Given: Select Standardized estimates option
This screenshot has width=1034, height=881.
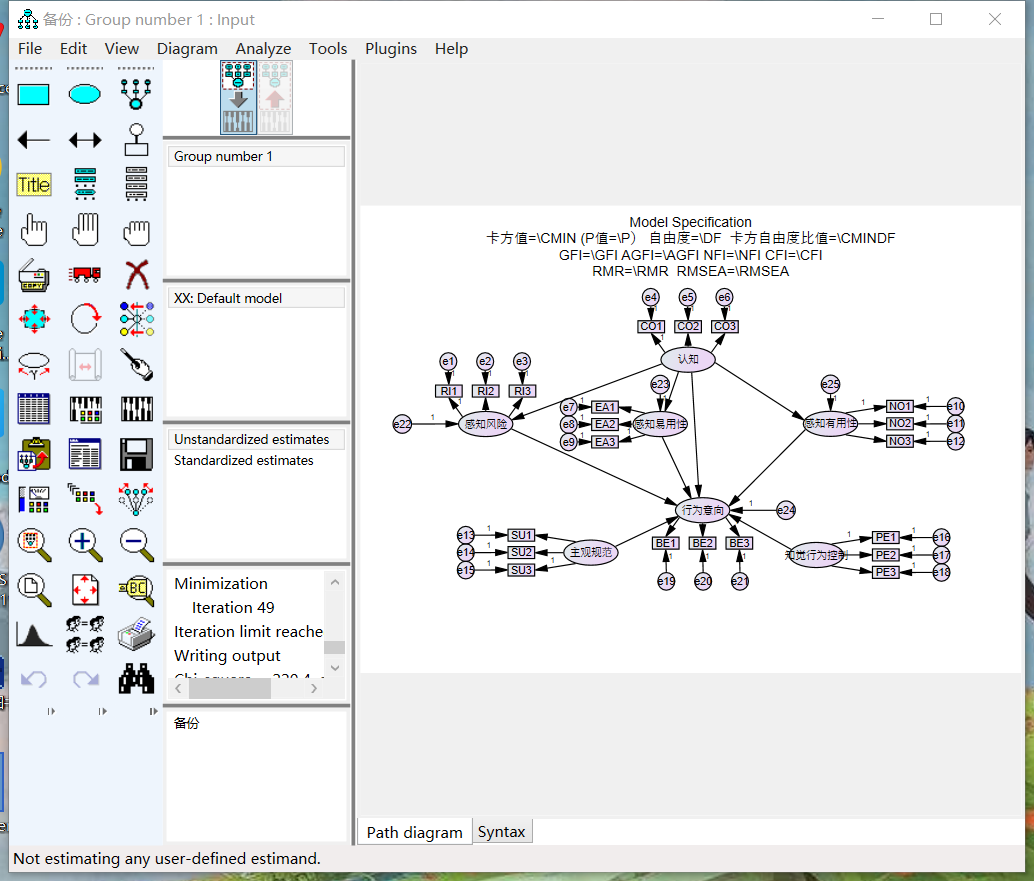Looking at the screenshot, I should click(x=243, y=461).
